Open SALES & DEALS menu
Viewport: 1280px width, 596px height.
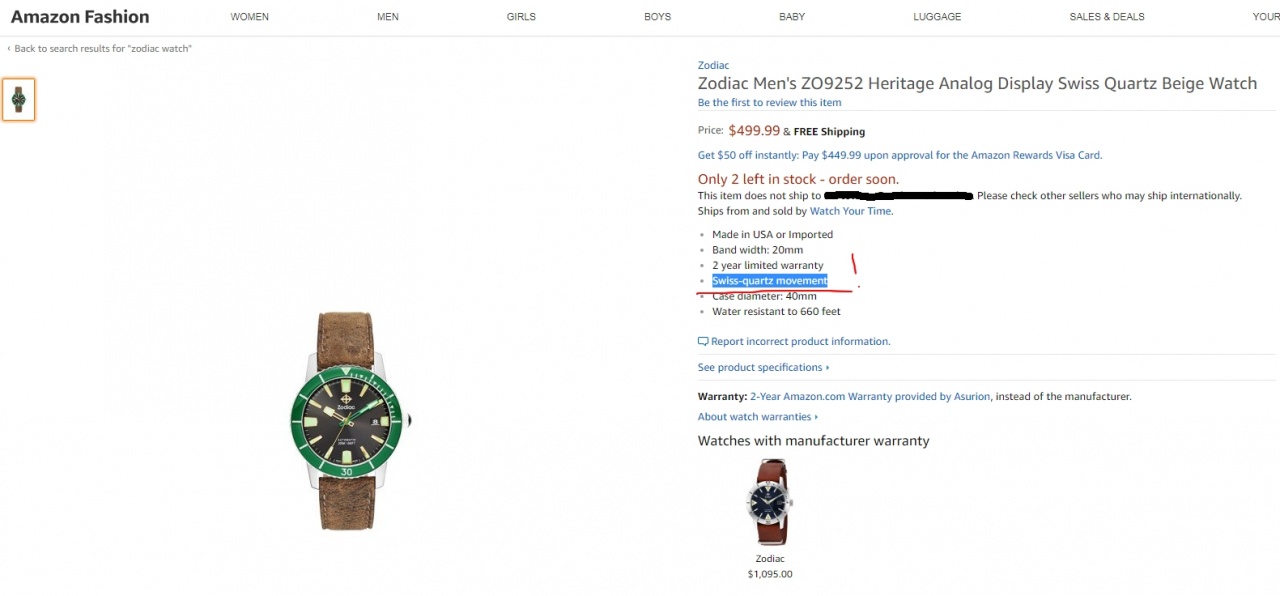[x=1106, y=17]
